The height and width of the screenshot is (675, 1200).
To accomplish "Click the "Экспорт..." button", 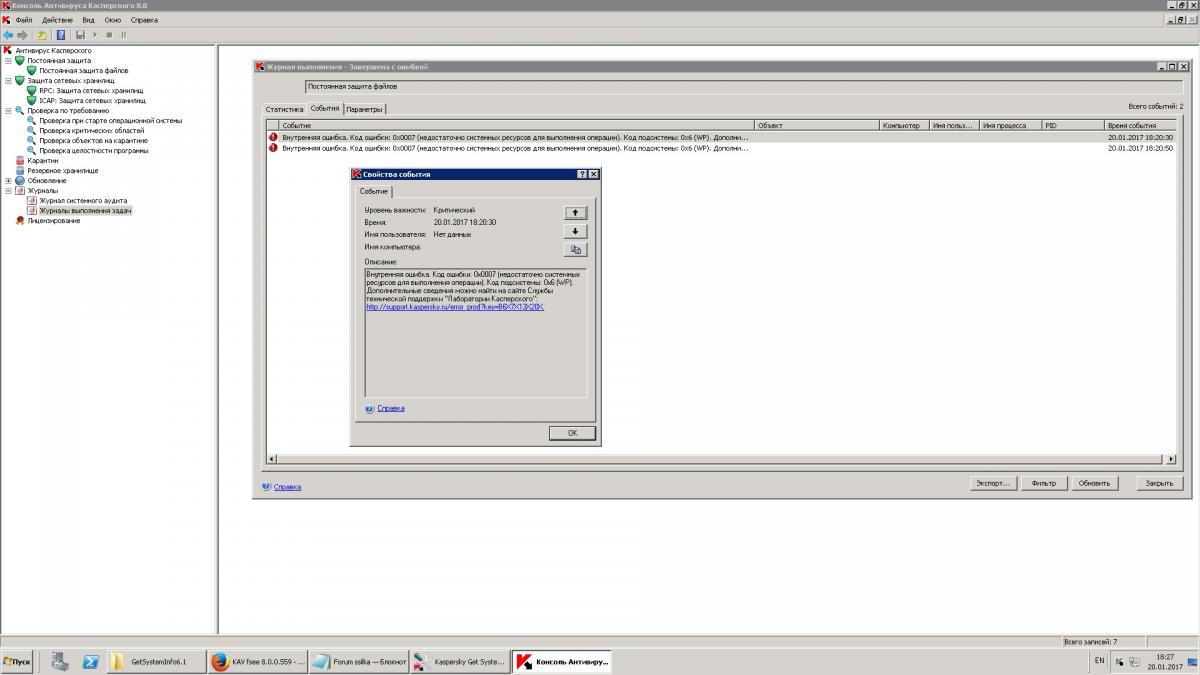I will pos(993,483).
